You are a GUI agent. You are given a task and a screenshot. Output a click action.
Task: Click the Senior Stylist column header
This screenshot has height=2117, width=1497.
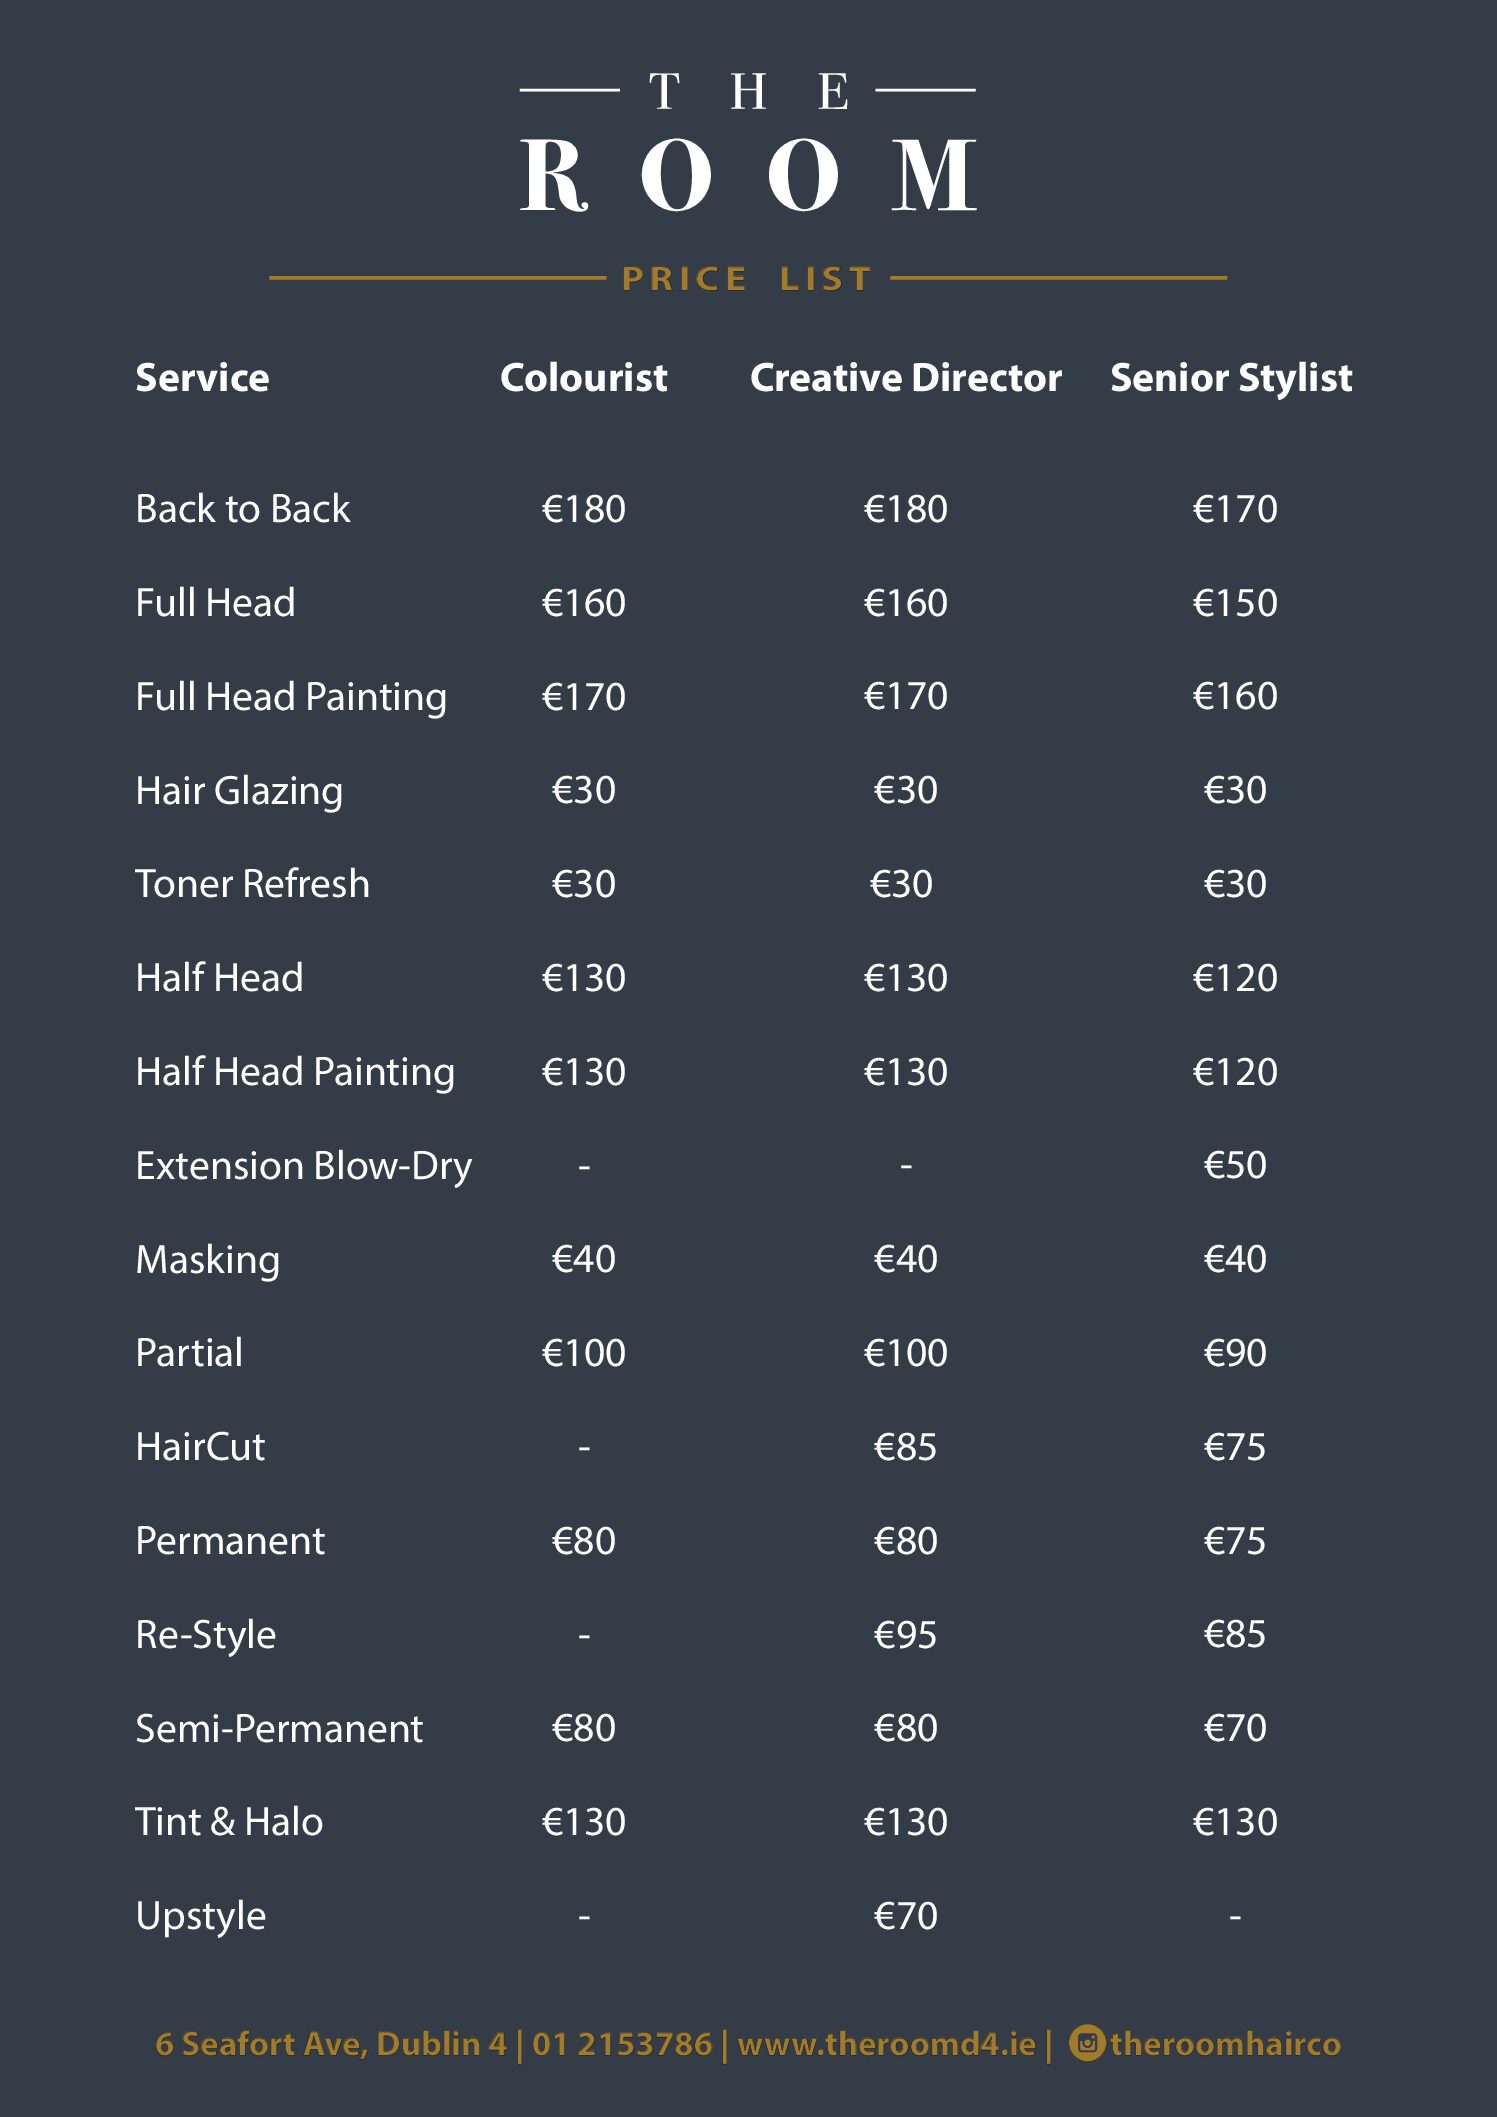pyautogui.click(x=1231, y=379)
